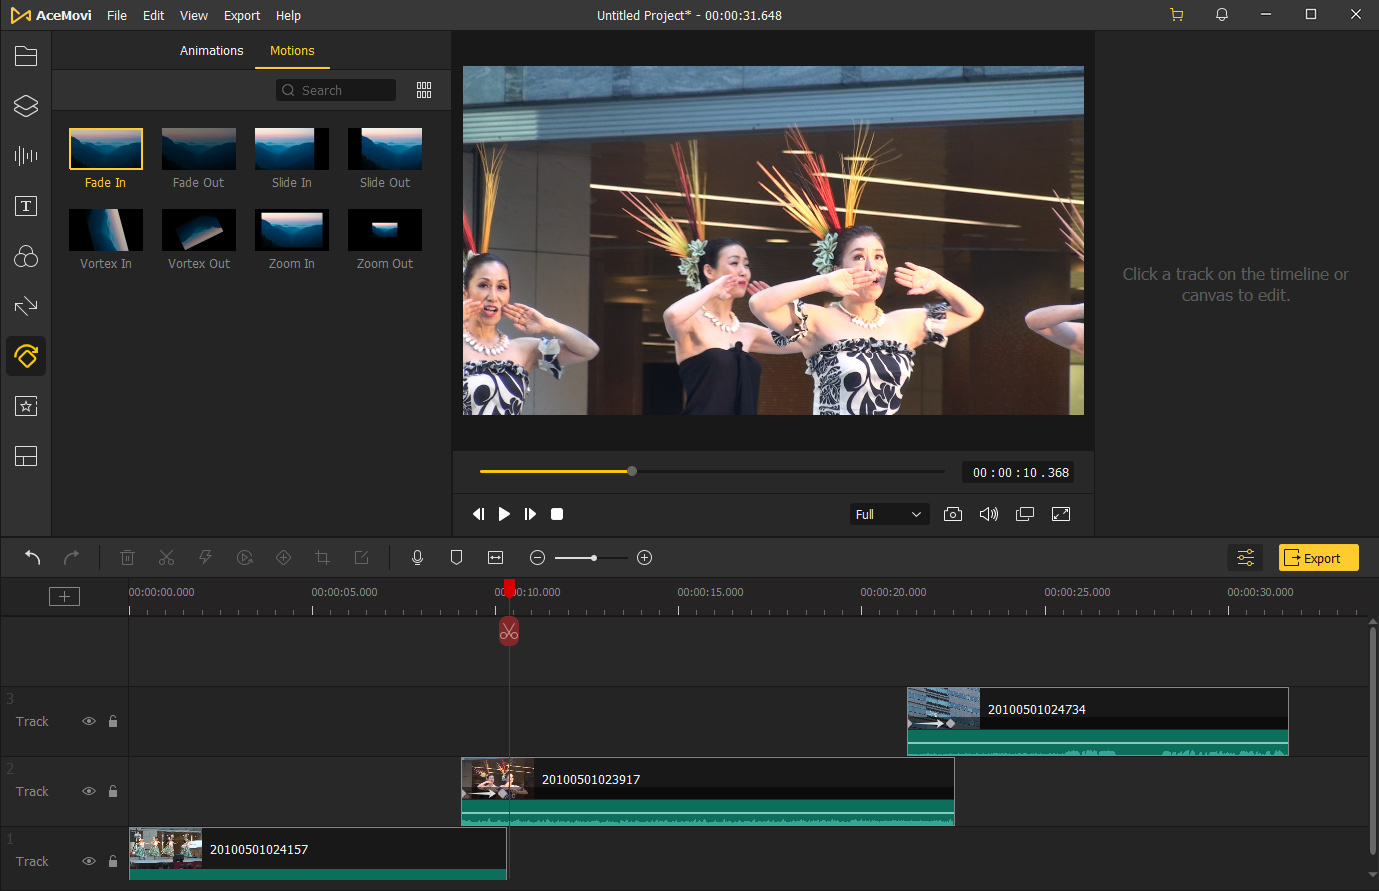Lock Track 2 with the padlock icon
1379x891 pixels.
point(113,791)
